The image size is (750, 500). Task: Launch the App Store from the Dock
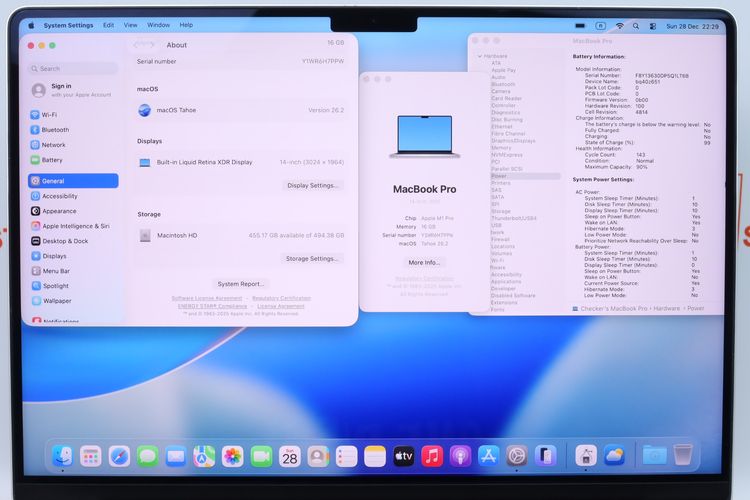[x=488, y=456]
